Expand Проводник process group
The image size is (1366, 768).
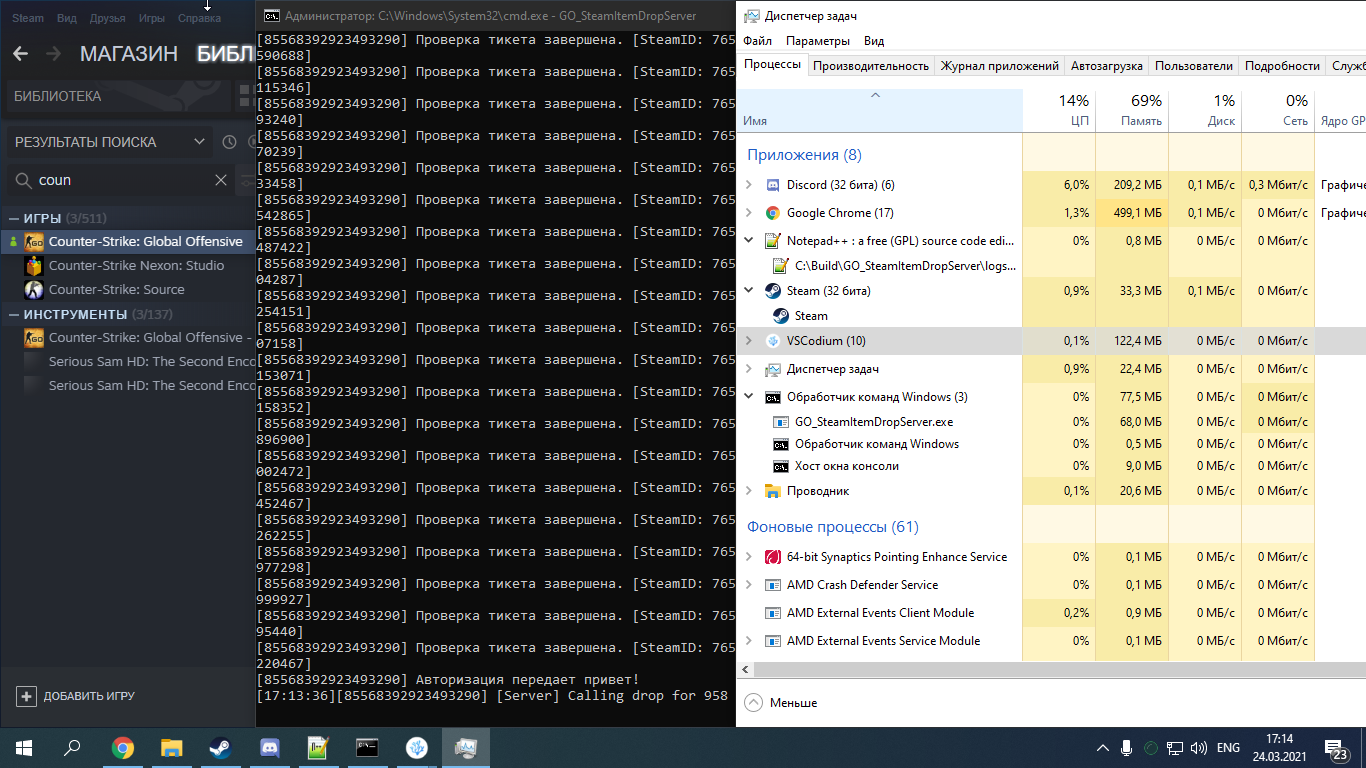pyautogui.click(x=749, y=491)
